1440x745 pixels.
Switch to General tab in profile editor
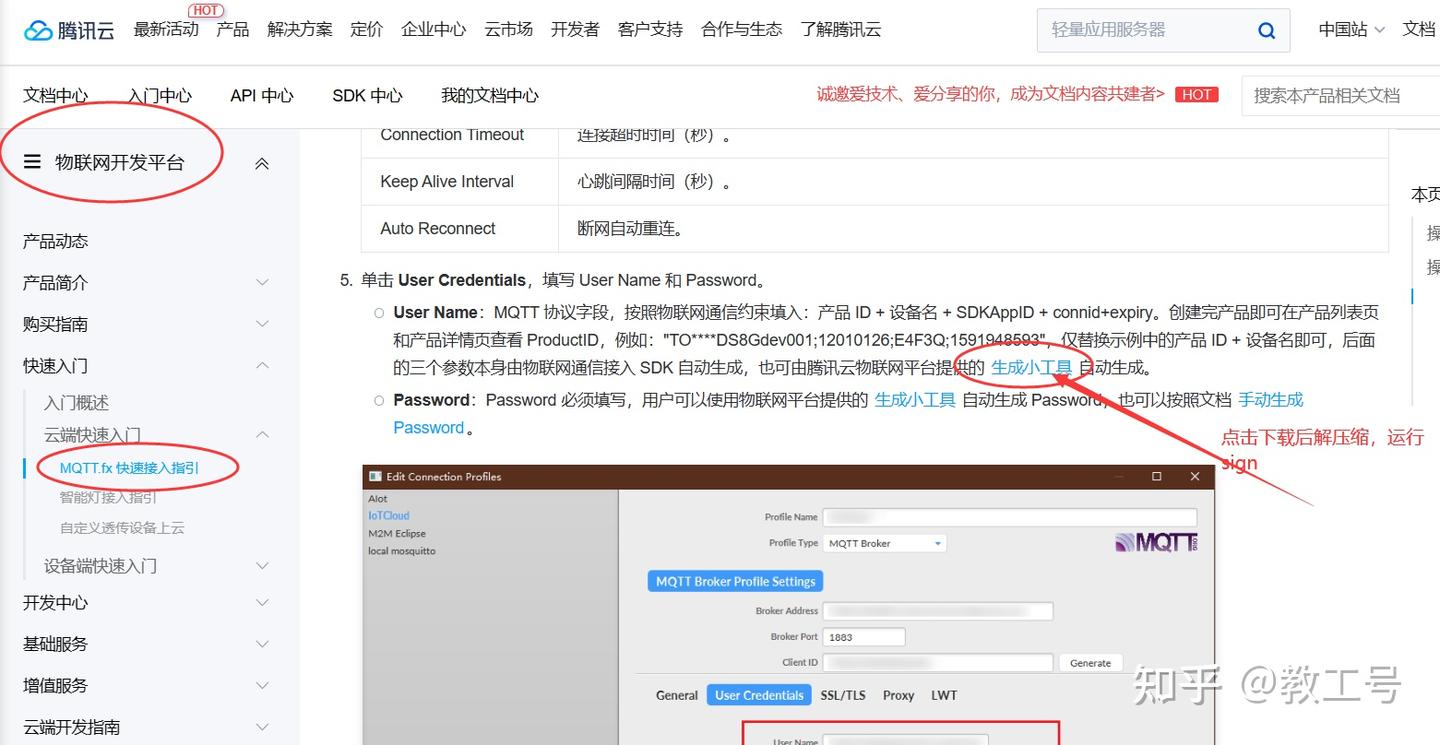(677, 695)
